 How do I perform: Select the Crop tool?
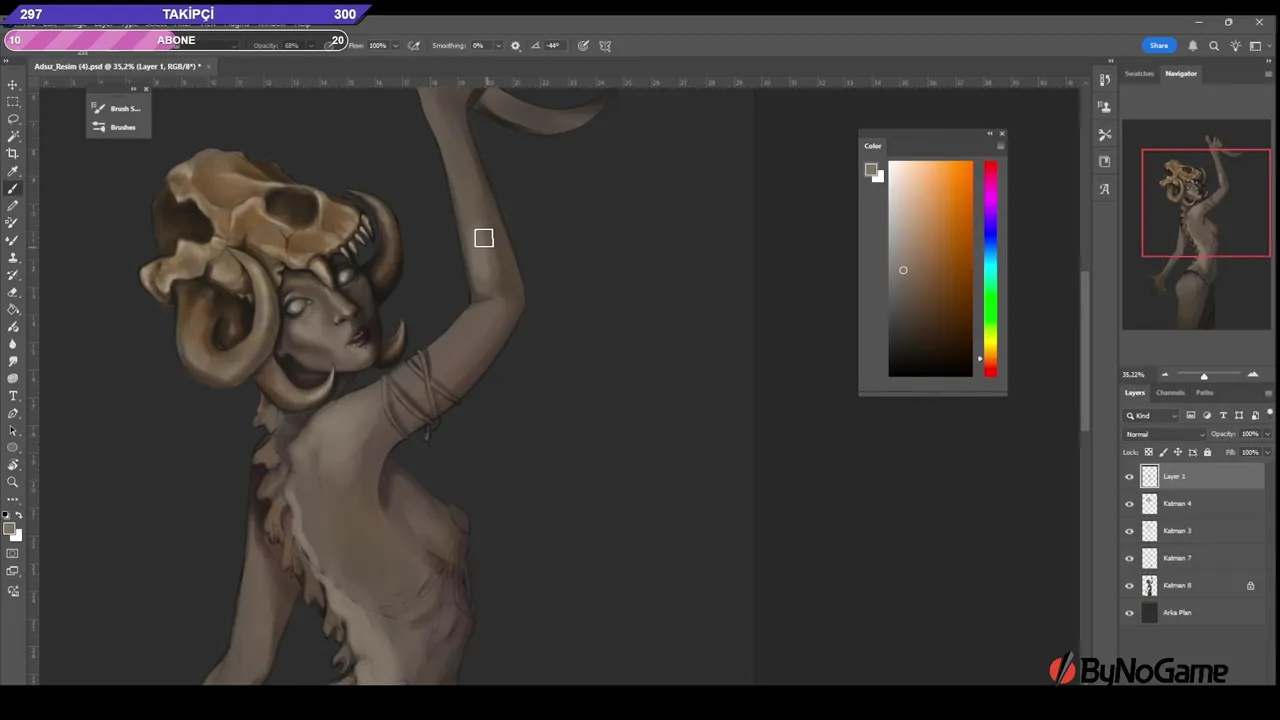tap(13, 153)
